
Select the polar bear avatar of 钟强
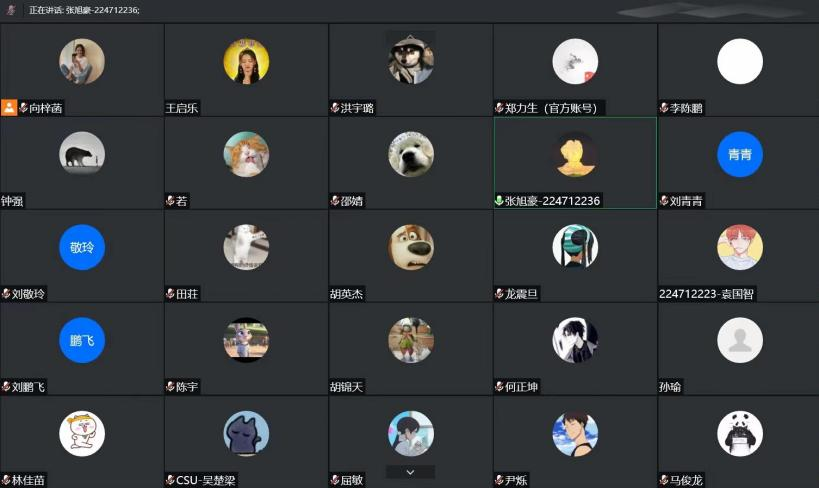pyautogui.click(x=82, y=154)
